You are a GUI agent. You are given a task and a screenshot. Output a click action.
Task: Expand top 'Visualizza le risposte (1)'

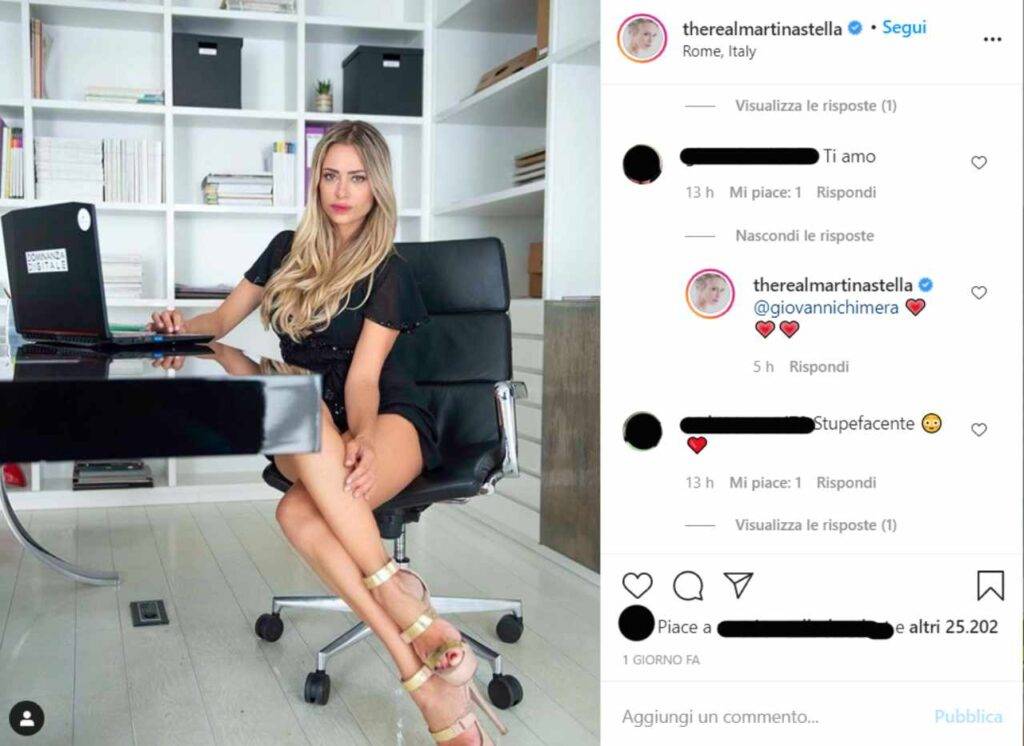click(816, 106)
